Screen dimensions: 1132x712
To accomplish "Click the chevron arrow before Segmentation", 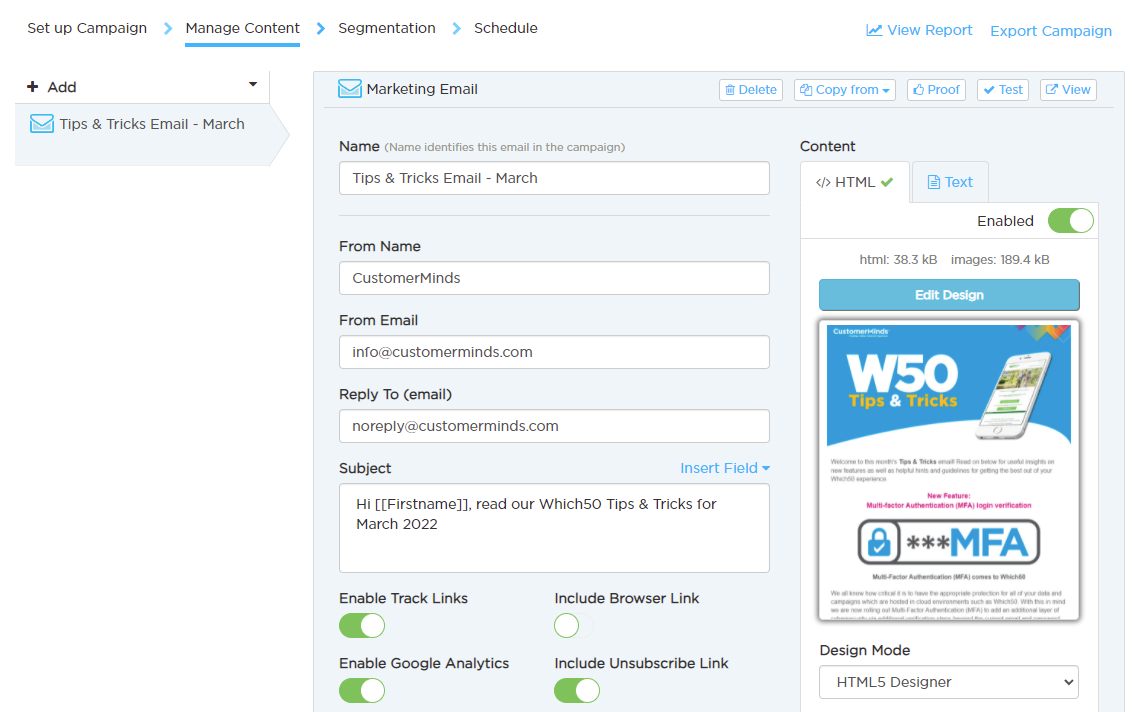I will (x=321, y=28).
